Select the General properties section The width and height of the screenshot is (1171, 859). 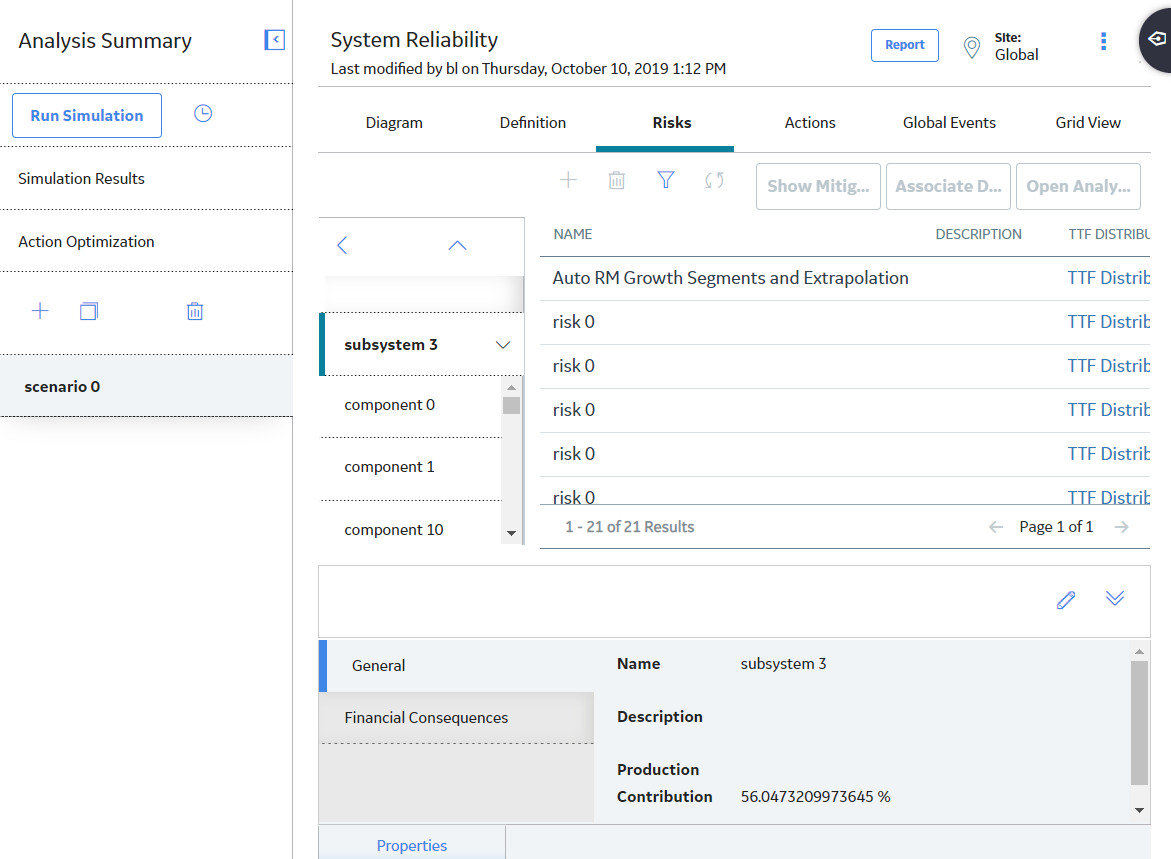[x=456, y=666]
